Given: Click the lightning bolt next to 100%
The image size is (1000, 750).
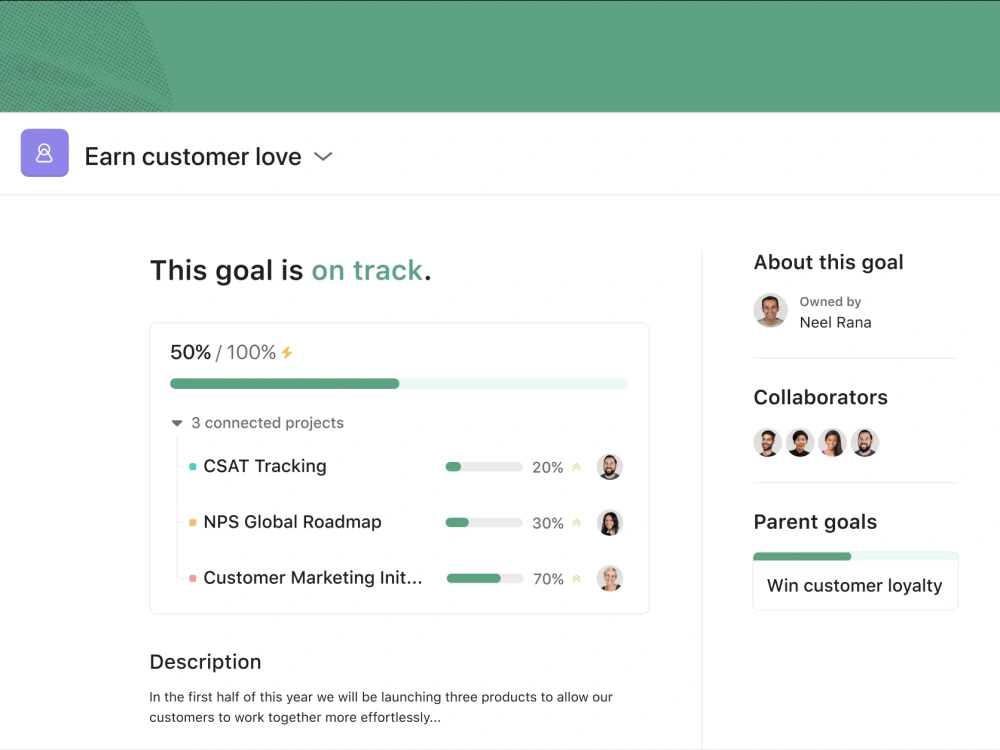Looking at the screenshot, I should (288, 352).
